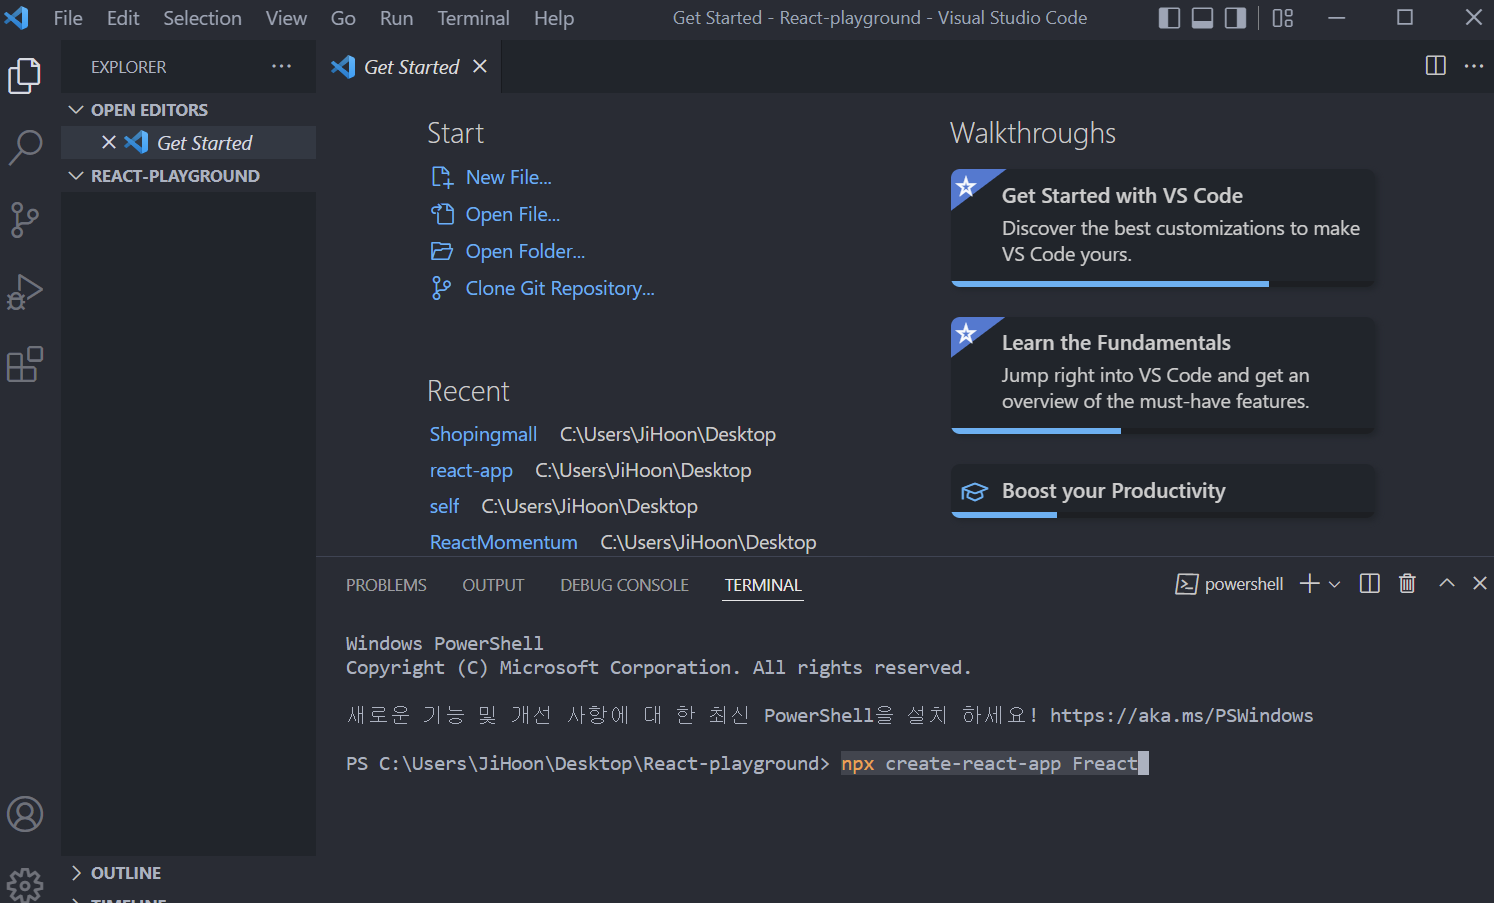The width and height of the screenshot is (1494, 903).
Task: Switch to the Problems panel tab
Action: [x=386, y=585]
